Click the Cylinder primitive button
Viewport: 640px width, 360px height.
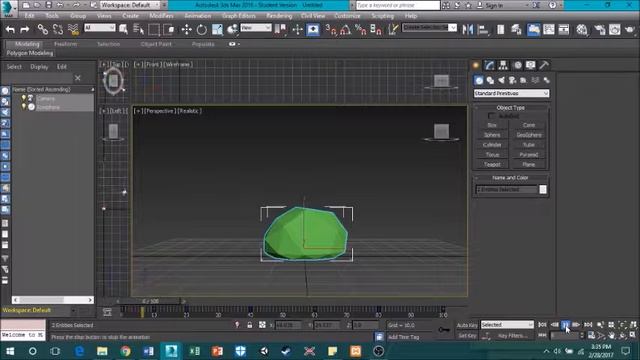tap(492, 145)
